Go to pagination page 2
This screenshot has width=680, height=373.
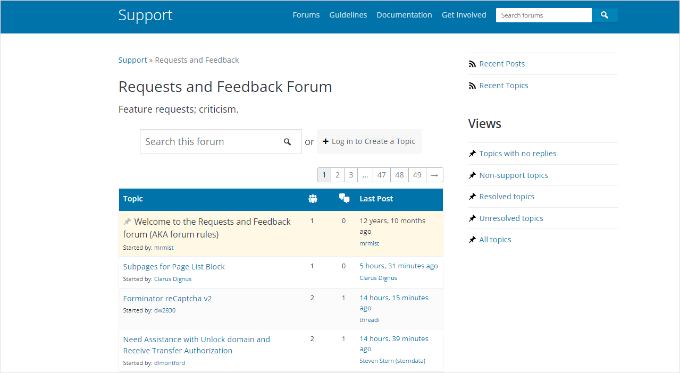click(x=337, y=175)
